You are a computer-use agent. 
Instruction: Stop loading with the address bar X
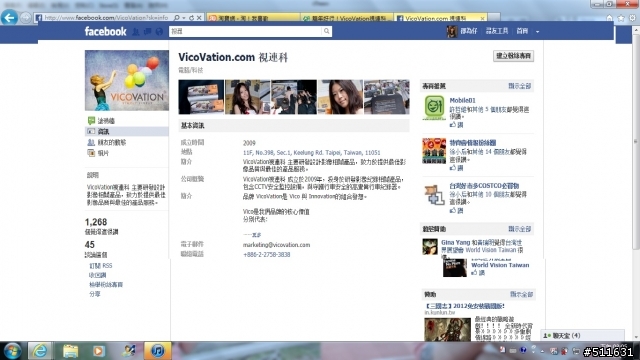point(199,18)
